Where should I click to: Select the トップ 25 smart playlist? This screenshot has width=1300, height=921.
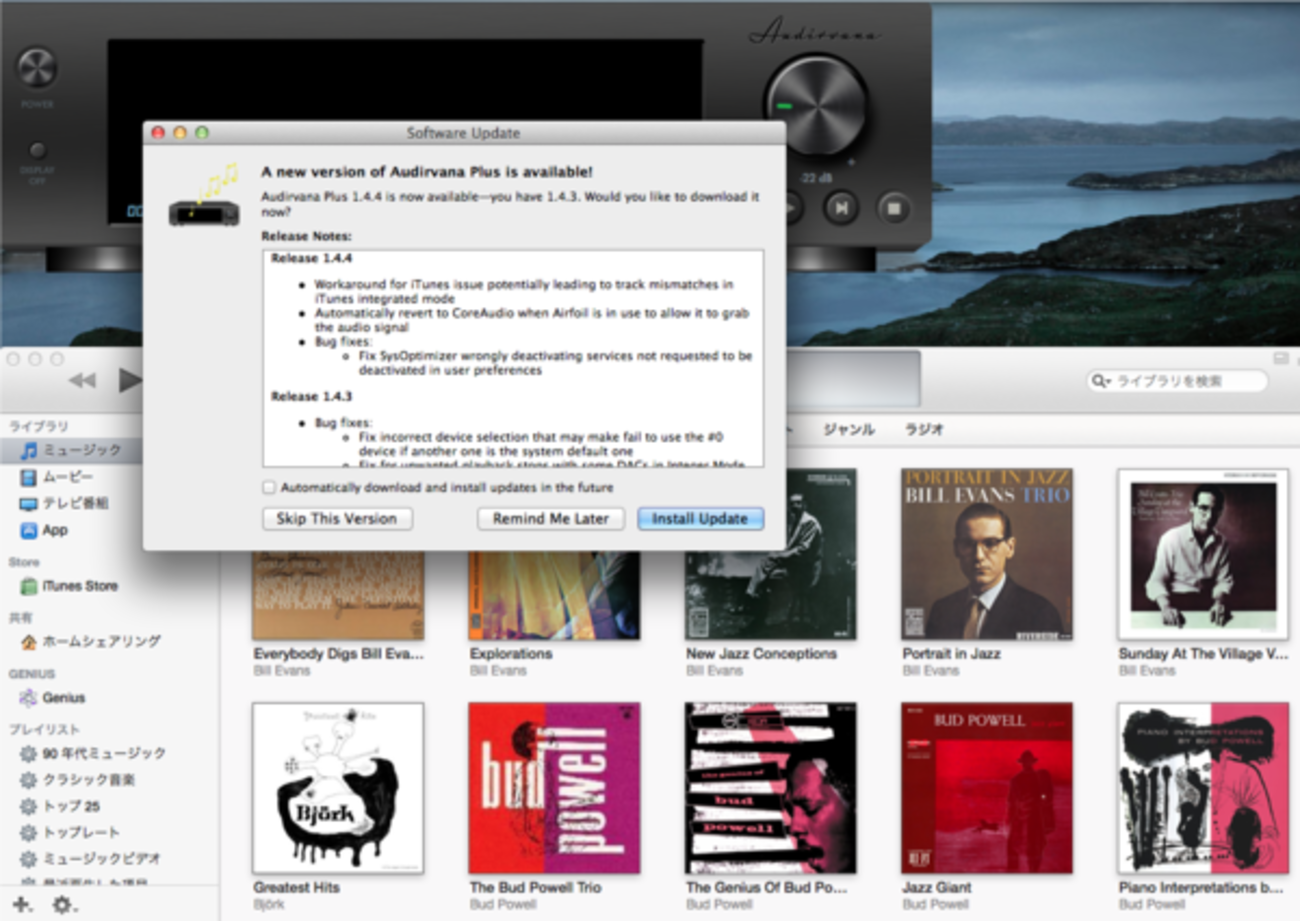[x=60, y=806]
